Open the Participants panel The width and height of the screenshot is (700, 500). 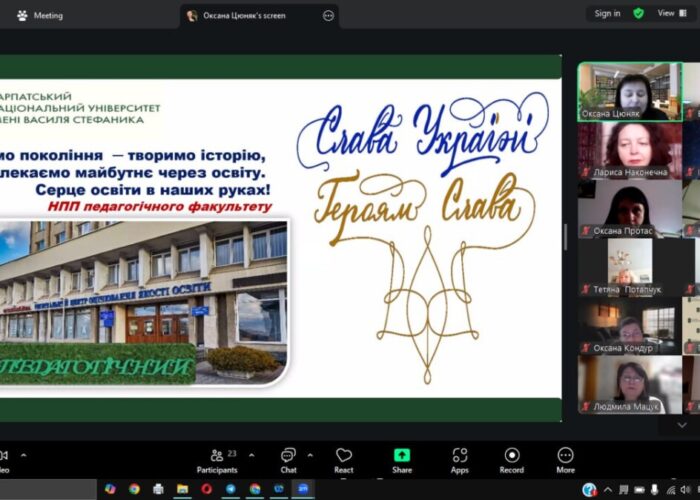(x=217, y=458)
